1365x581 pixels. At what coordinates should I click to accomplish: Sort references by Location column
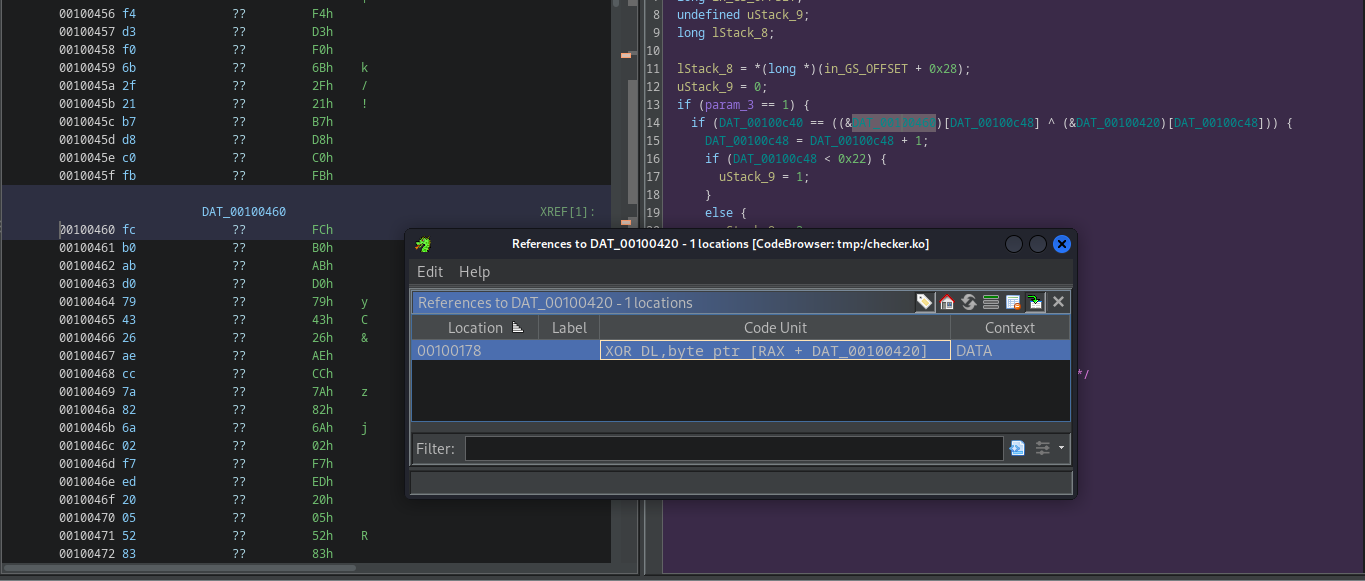click(x=475, y=328)
